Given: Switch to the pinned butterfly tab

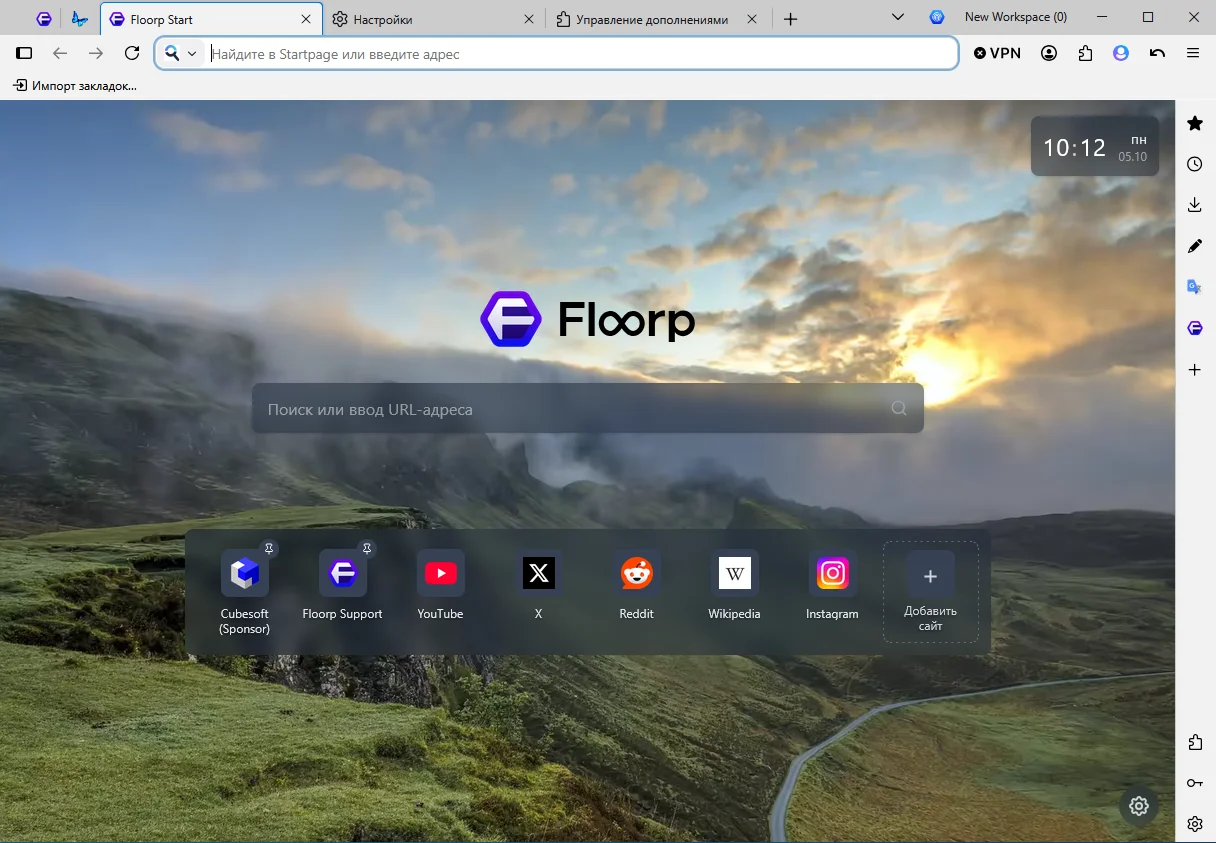Looking at the screenshot, I should point(80,19).
